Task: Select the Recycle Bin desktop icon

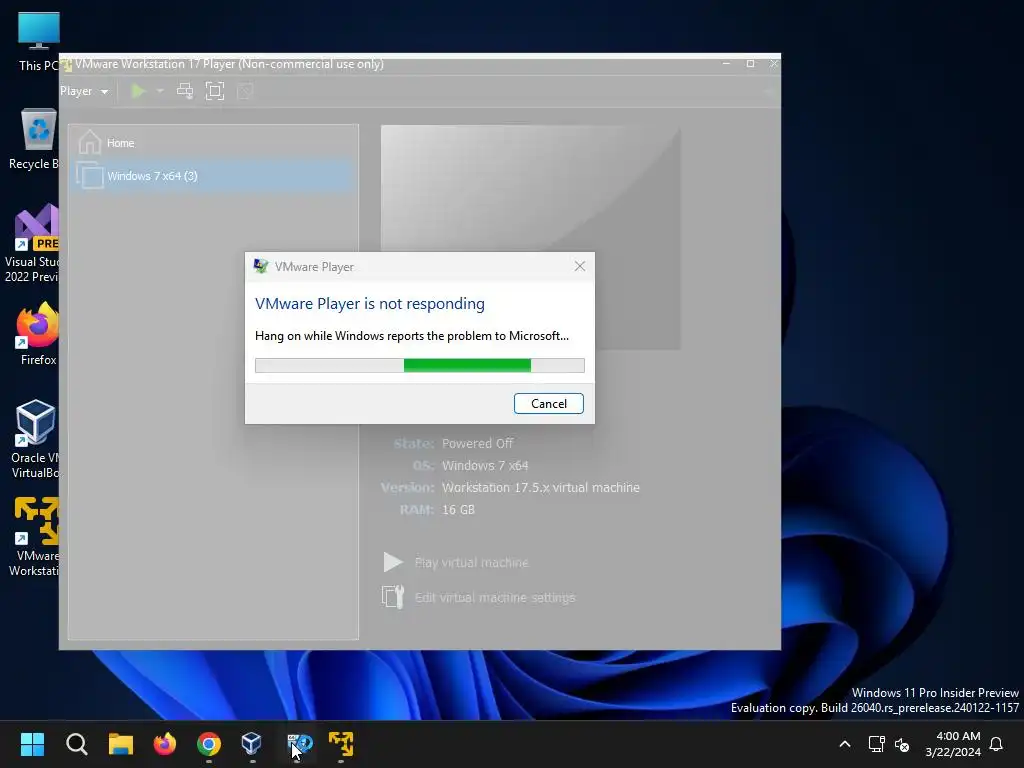Action: [x=36, y=139]
